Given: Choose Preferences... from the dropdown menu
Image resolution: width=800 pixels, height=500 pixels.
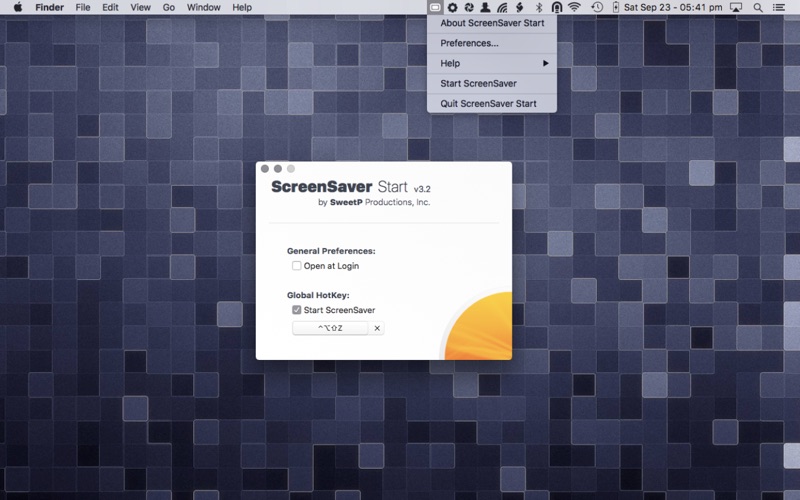Looking at the screenshot, I should [x=470, y=43].
